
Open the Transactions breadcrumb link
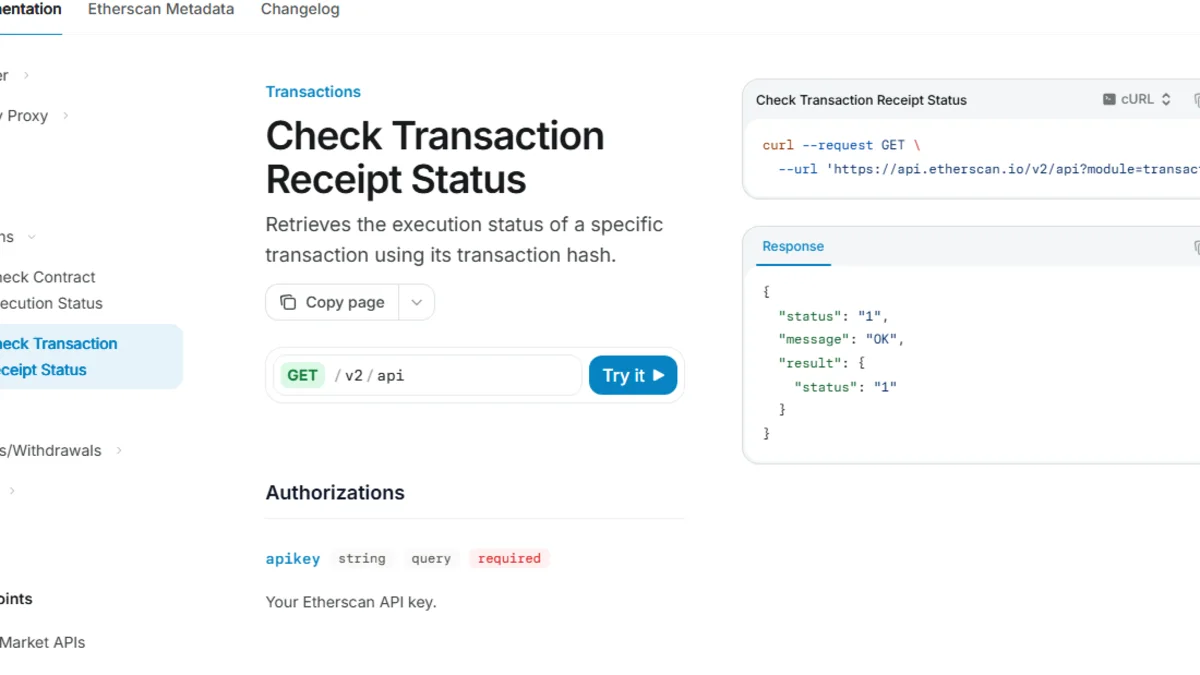coord(313,91)
